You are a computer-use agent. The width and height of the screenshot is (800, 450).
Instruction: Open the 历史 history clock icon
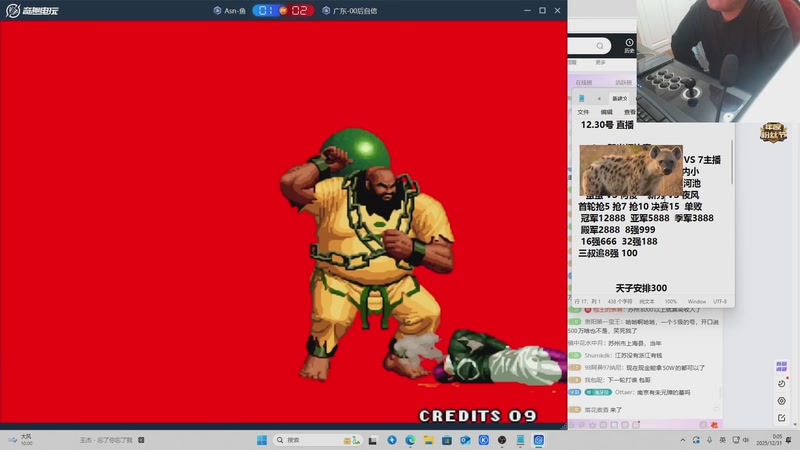629,45
